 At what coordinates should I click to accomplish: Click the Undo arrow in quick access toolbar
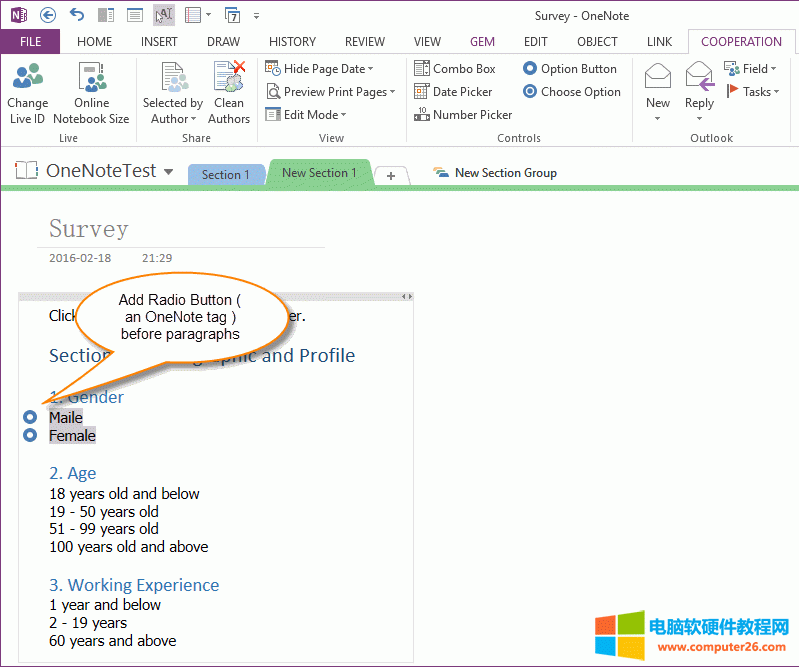point(77,15)
